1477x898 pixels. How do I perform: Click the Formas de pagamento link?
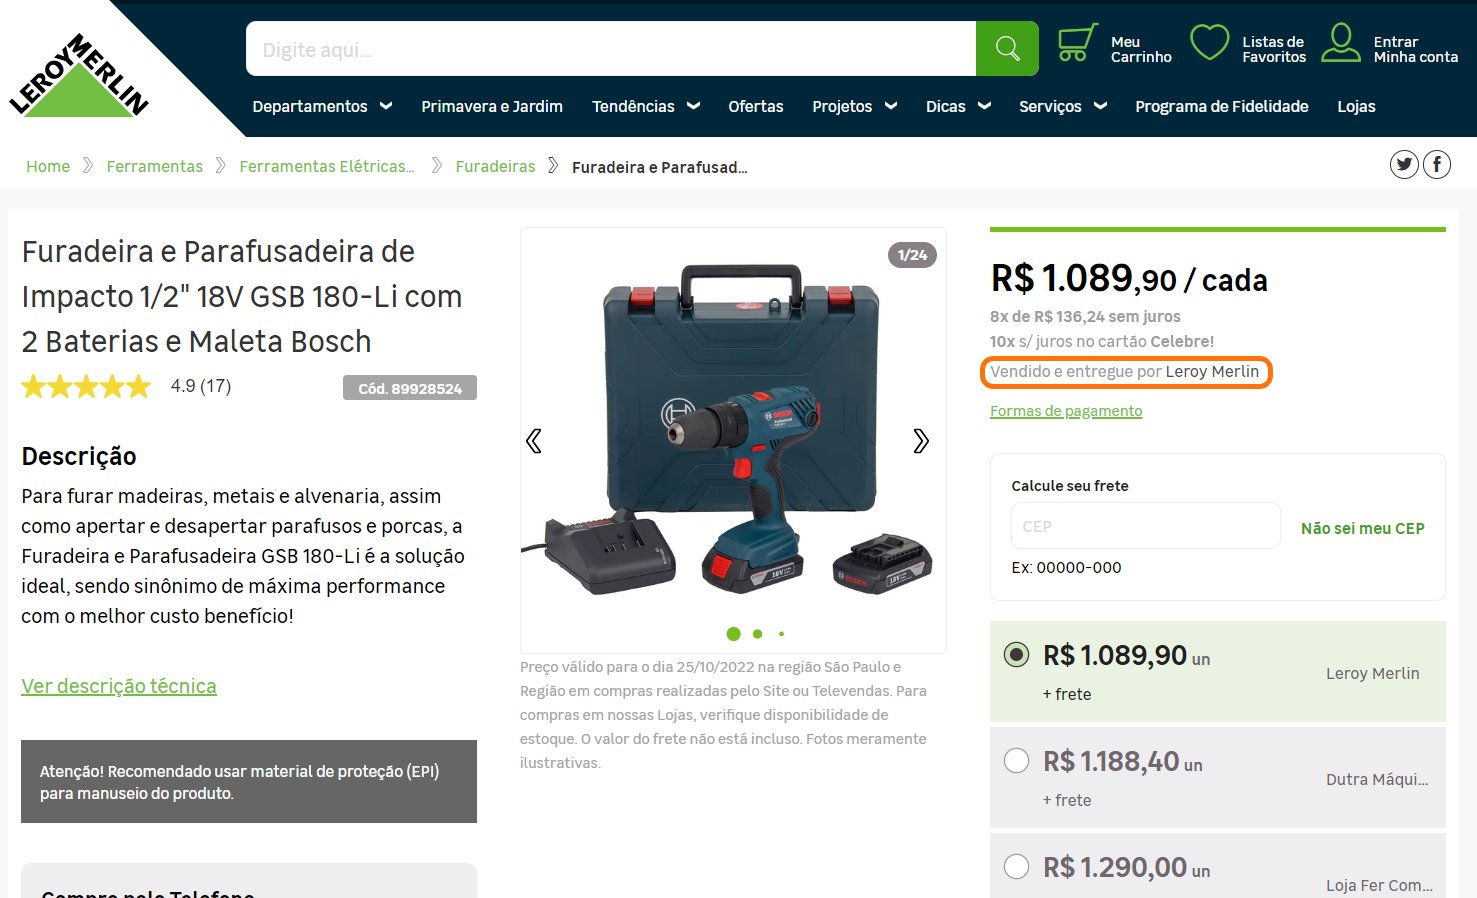(x=1066, y=411)
